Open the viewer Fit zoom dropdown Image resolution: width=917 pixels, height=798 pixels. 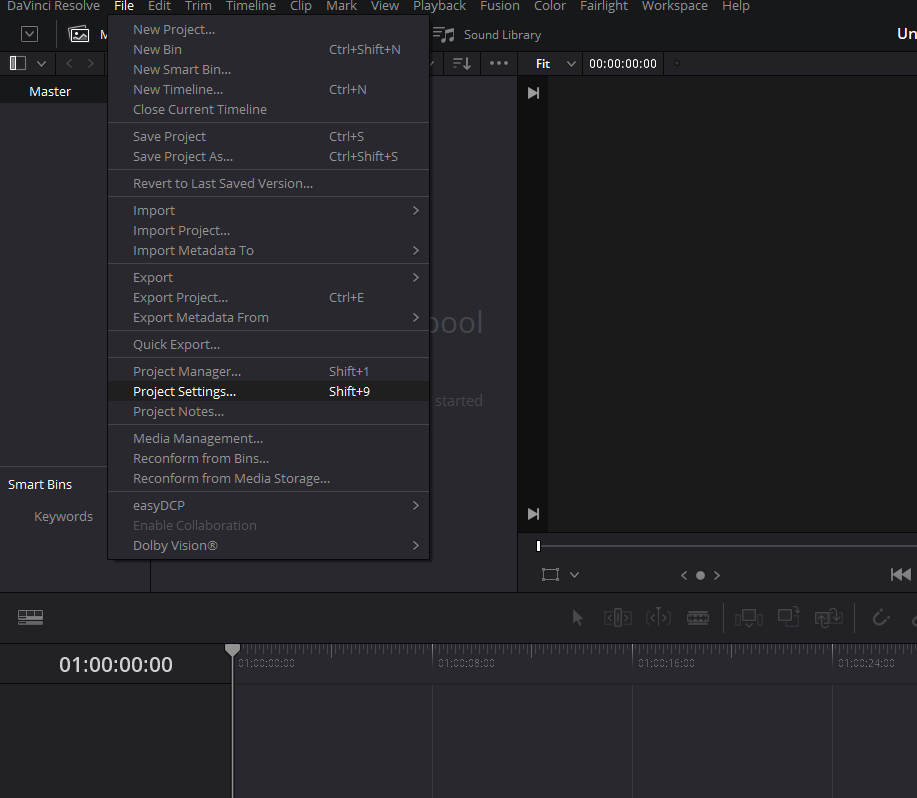click(555, 64)
